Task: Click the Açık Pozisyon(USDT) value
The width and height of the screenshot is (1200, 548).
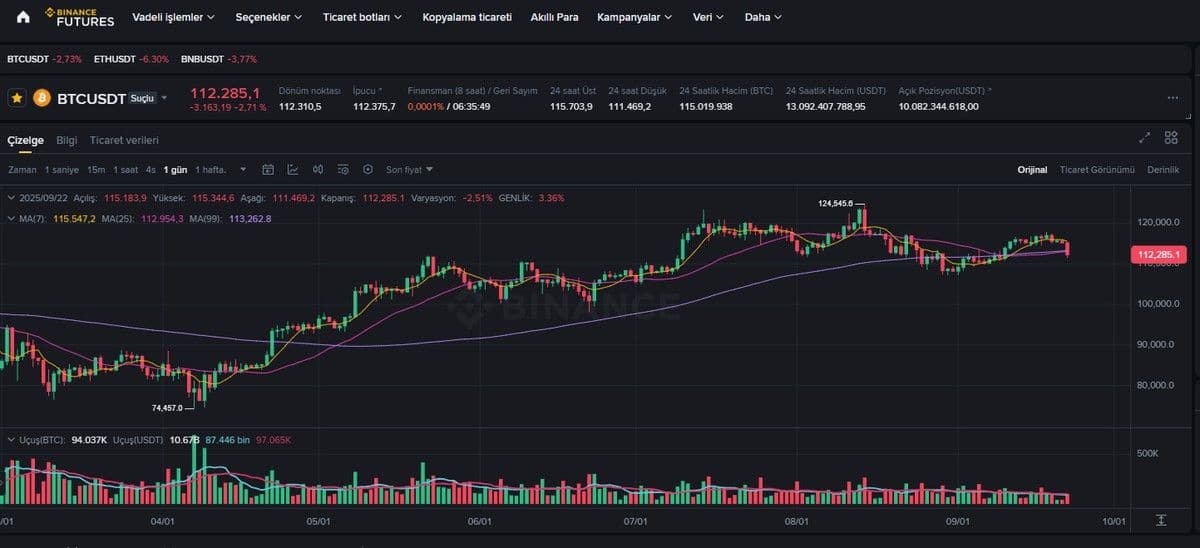Action: (939, 106)
